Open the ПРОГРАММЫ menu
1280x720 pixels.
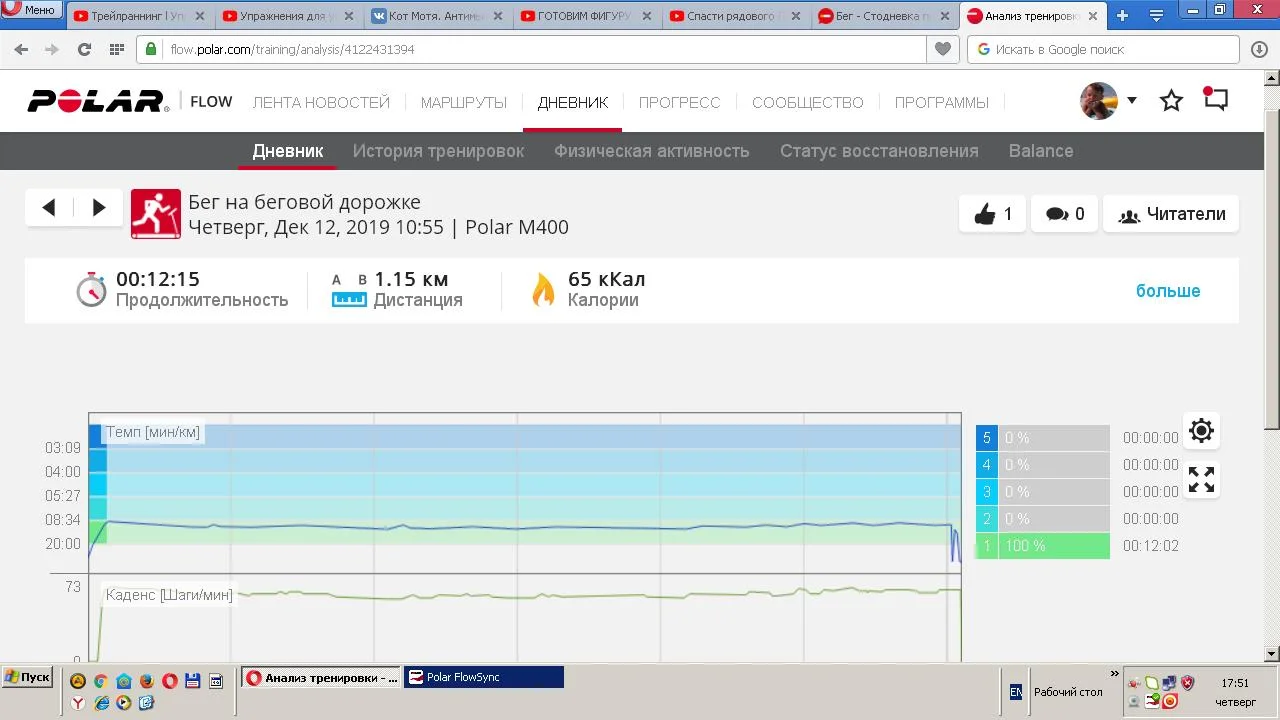click(942, 102)
